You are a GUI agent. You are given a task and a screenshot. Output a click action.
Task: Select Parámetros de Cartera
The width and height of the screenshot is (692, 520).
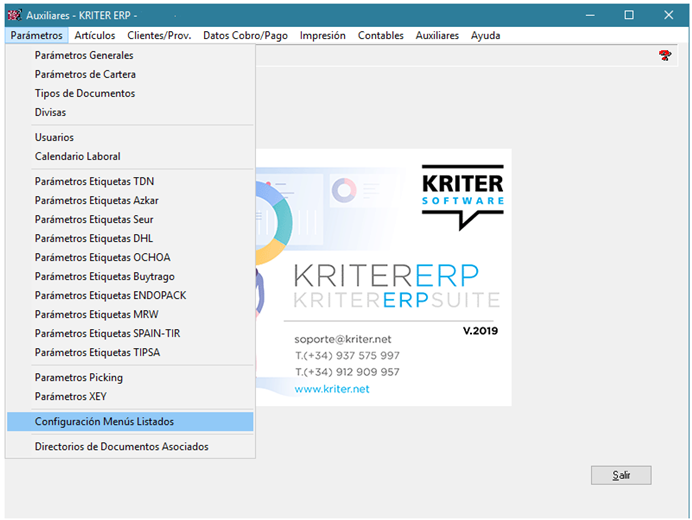point(130,74)
